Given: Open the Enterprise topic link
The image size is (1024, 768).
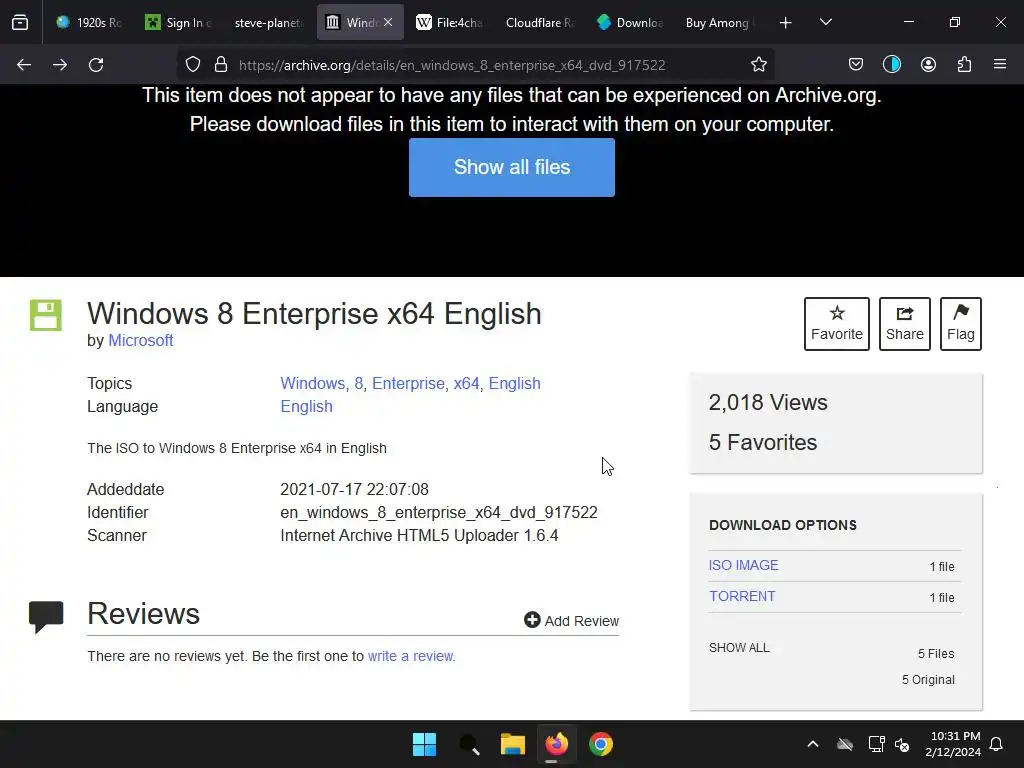Looking at the screenshot, I should 408,383.
